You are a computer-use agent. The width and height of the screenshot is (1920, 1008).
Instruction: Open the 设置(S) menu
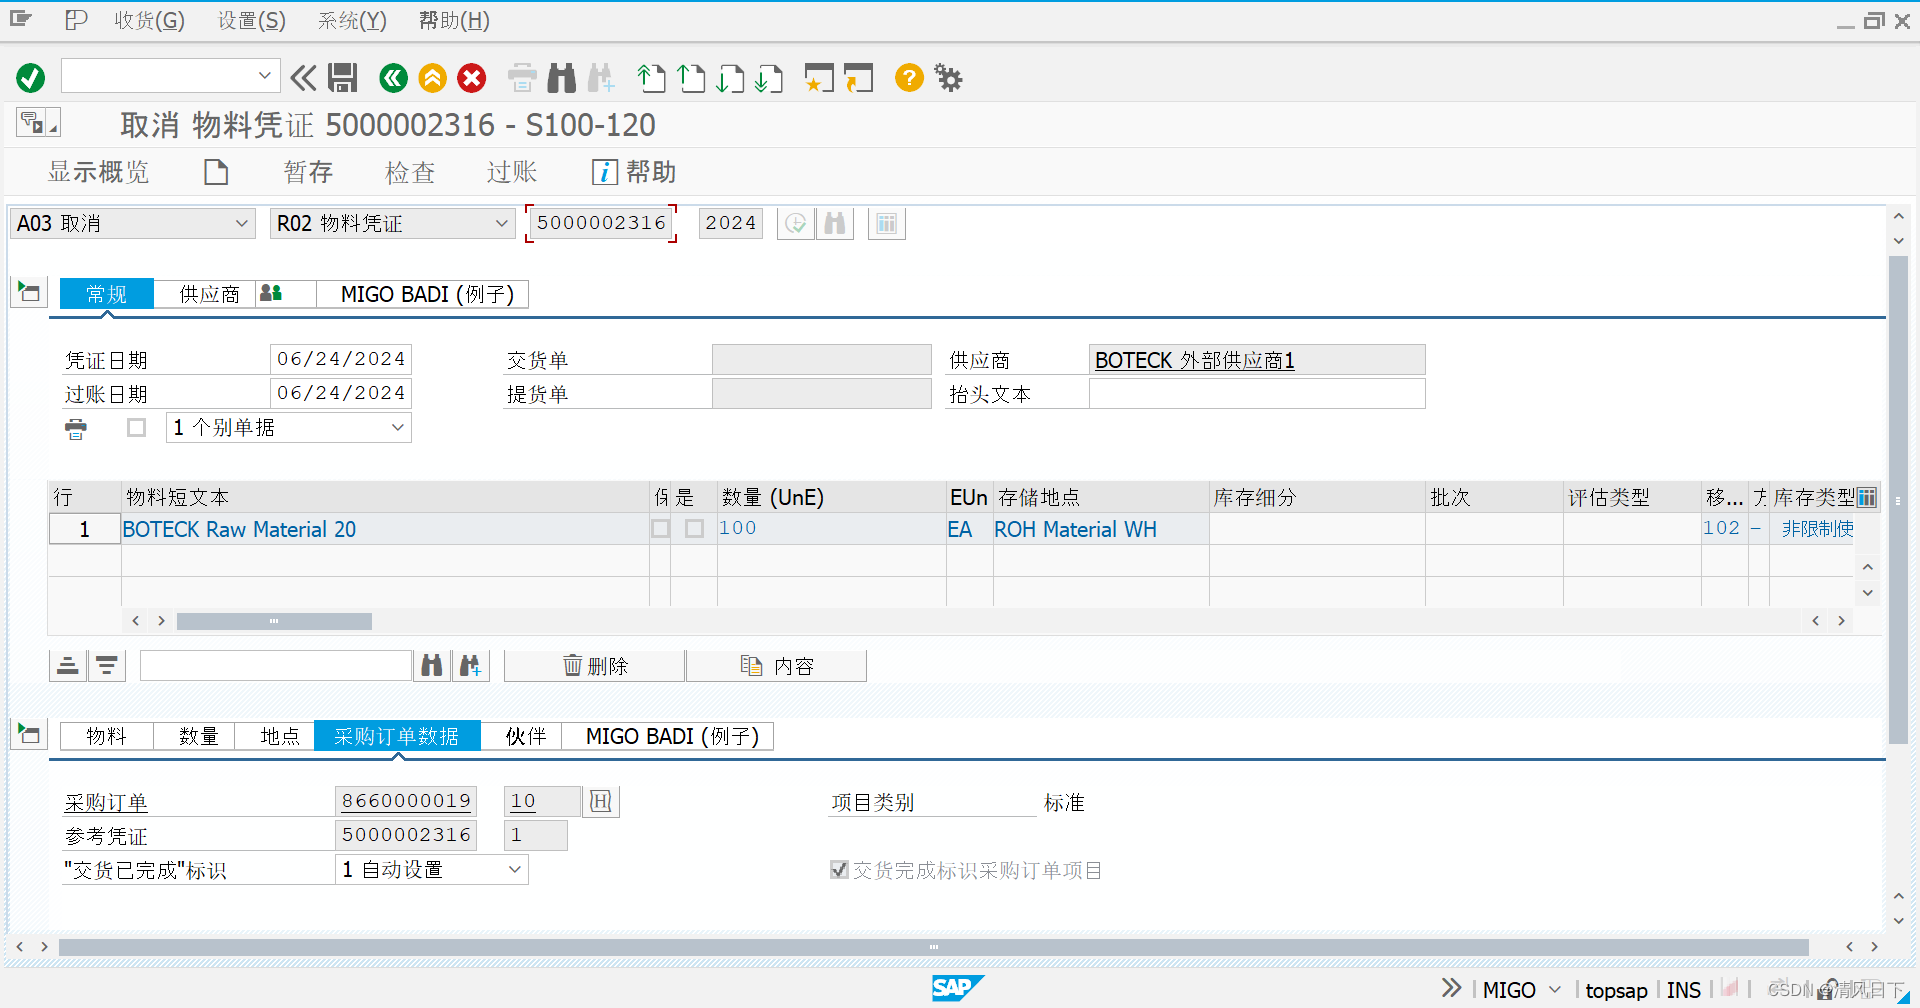pyautogui.click(x=252, y=20)
